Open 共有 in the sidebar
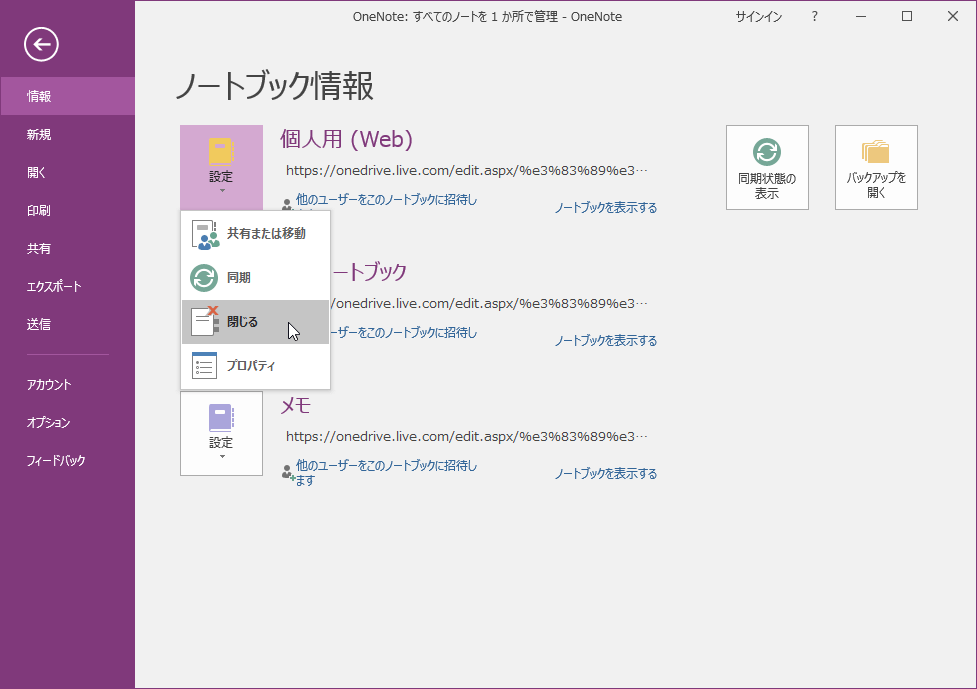The height and width of the screenshot is (689, 977). 67,248
